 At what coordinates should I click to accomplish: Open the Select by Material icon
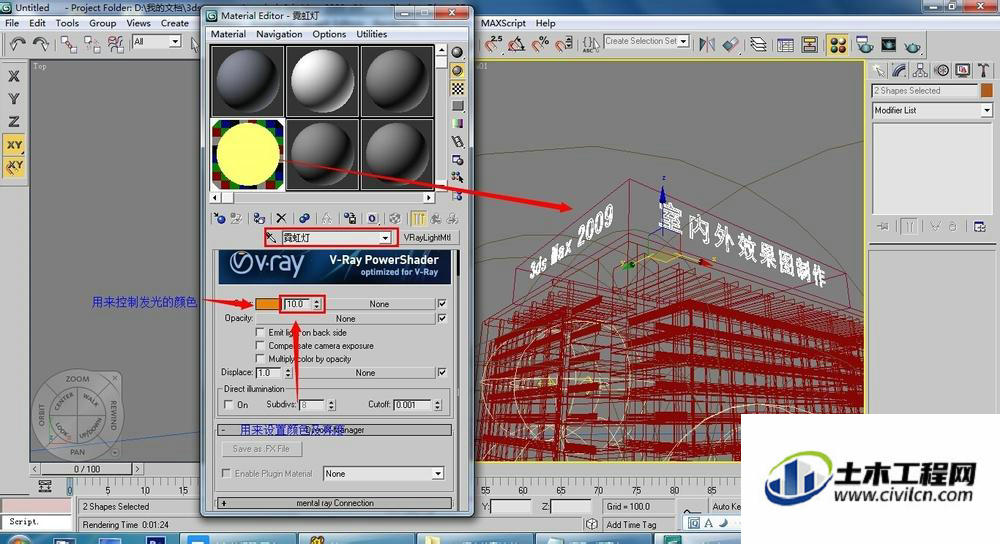click(x=457, y=177)
